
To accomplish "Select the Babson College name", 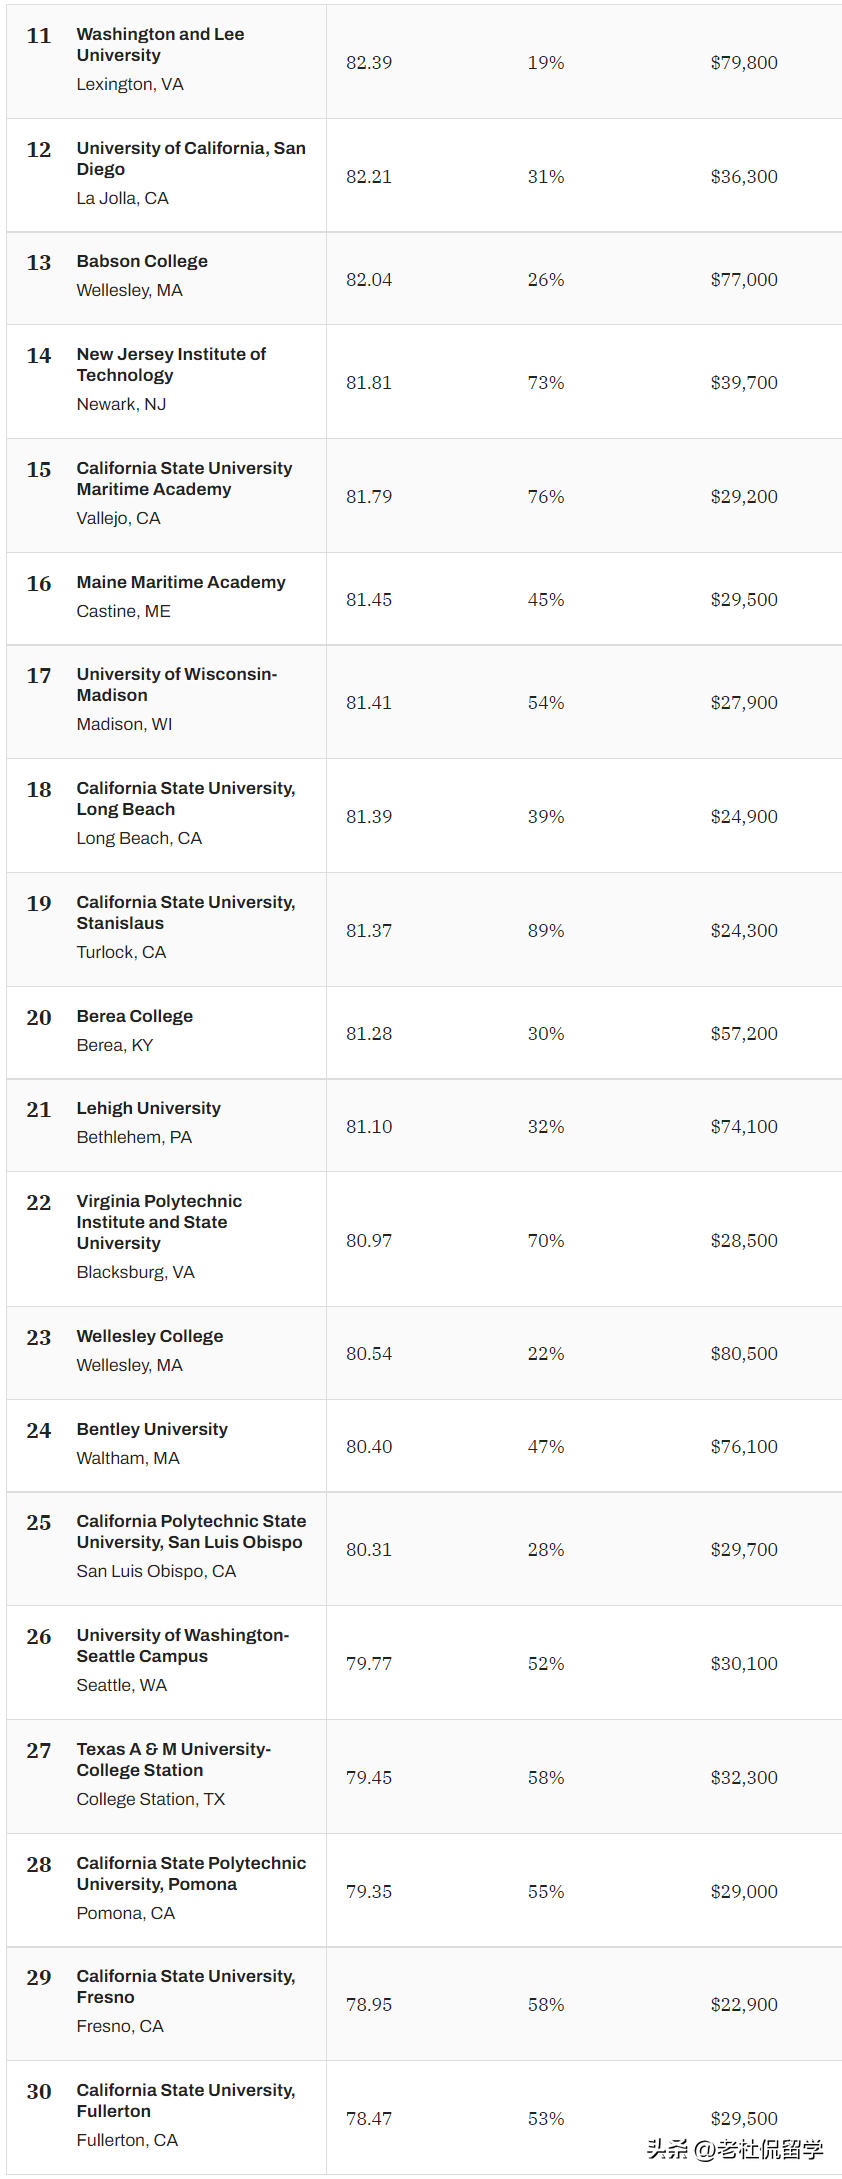I will (142, 261).
